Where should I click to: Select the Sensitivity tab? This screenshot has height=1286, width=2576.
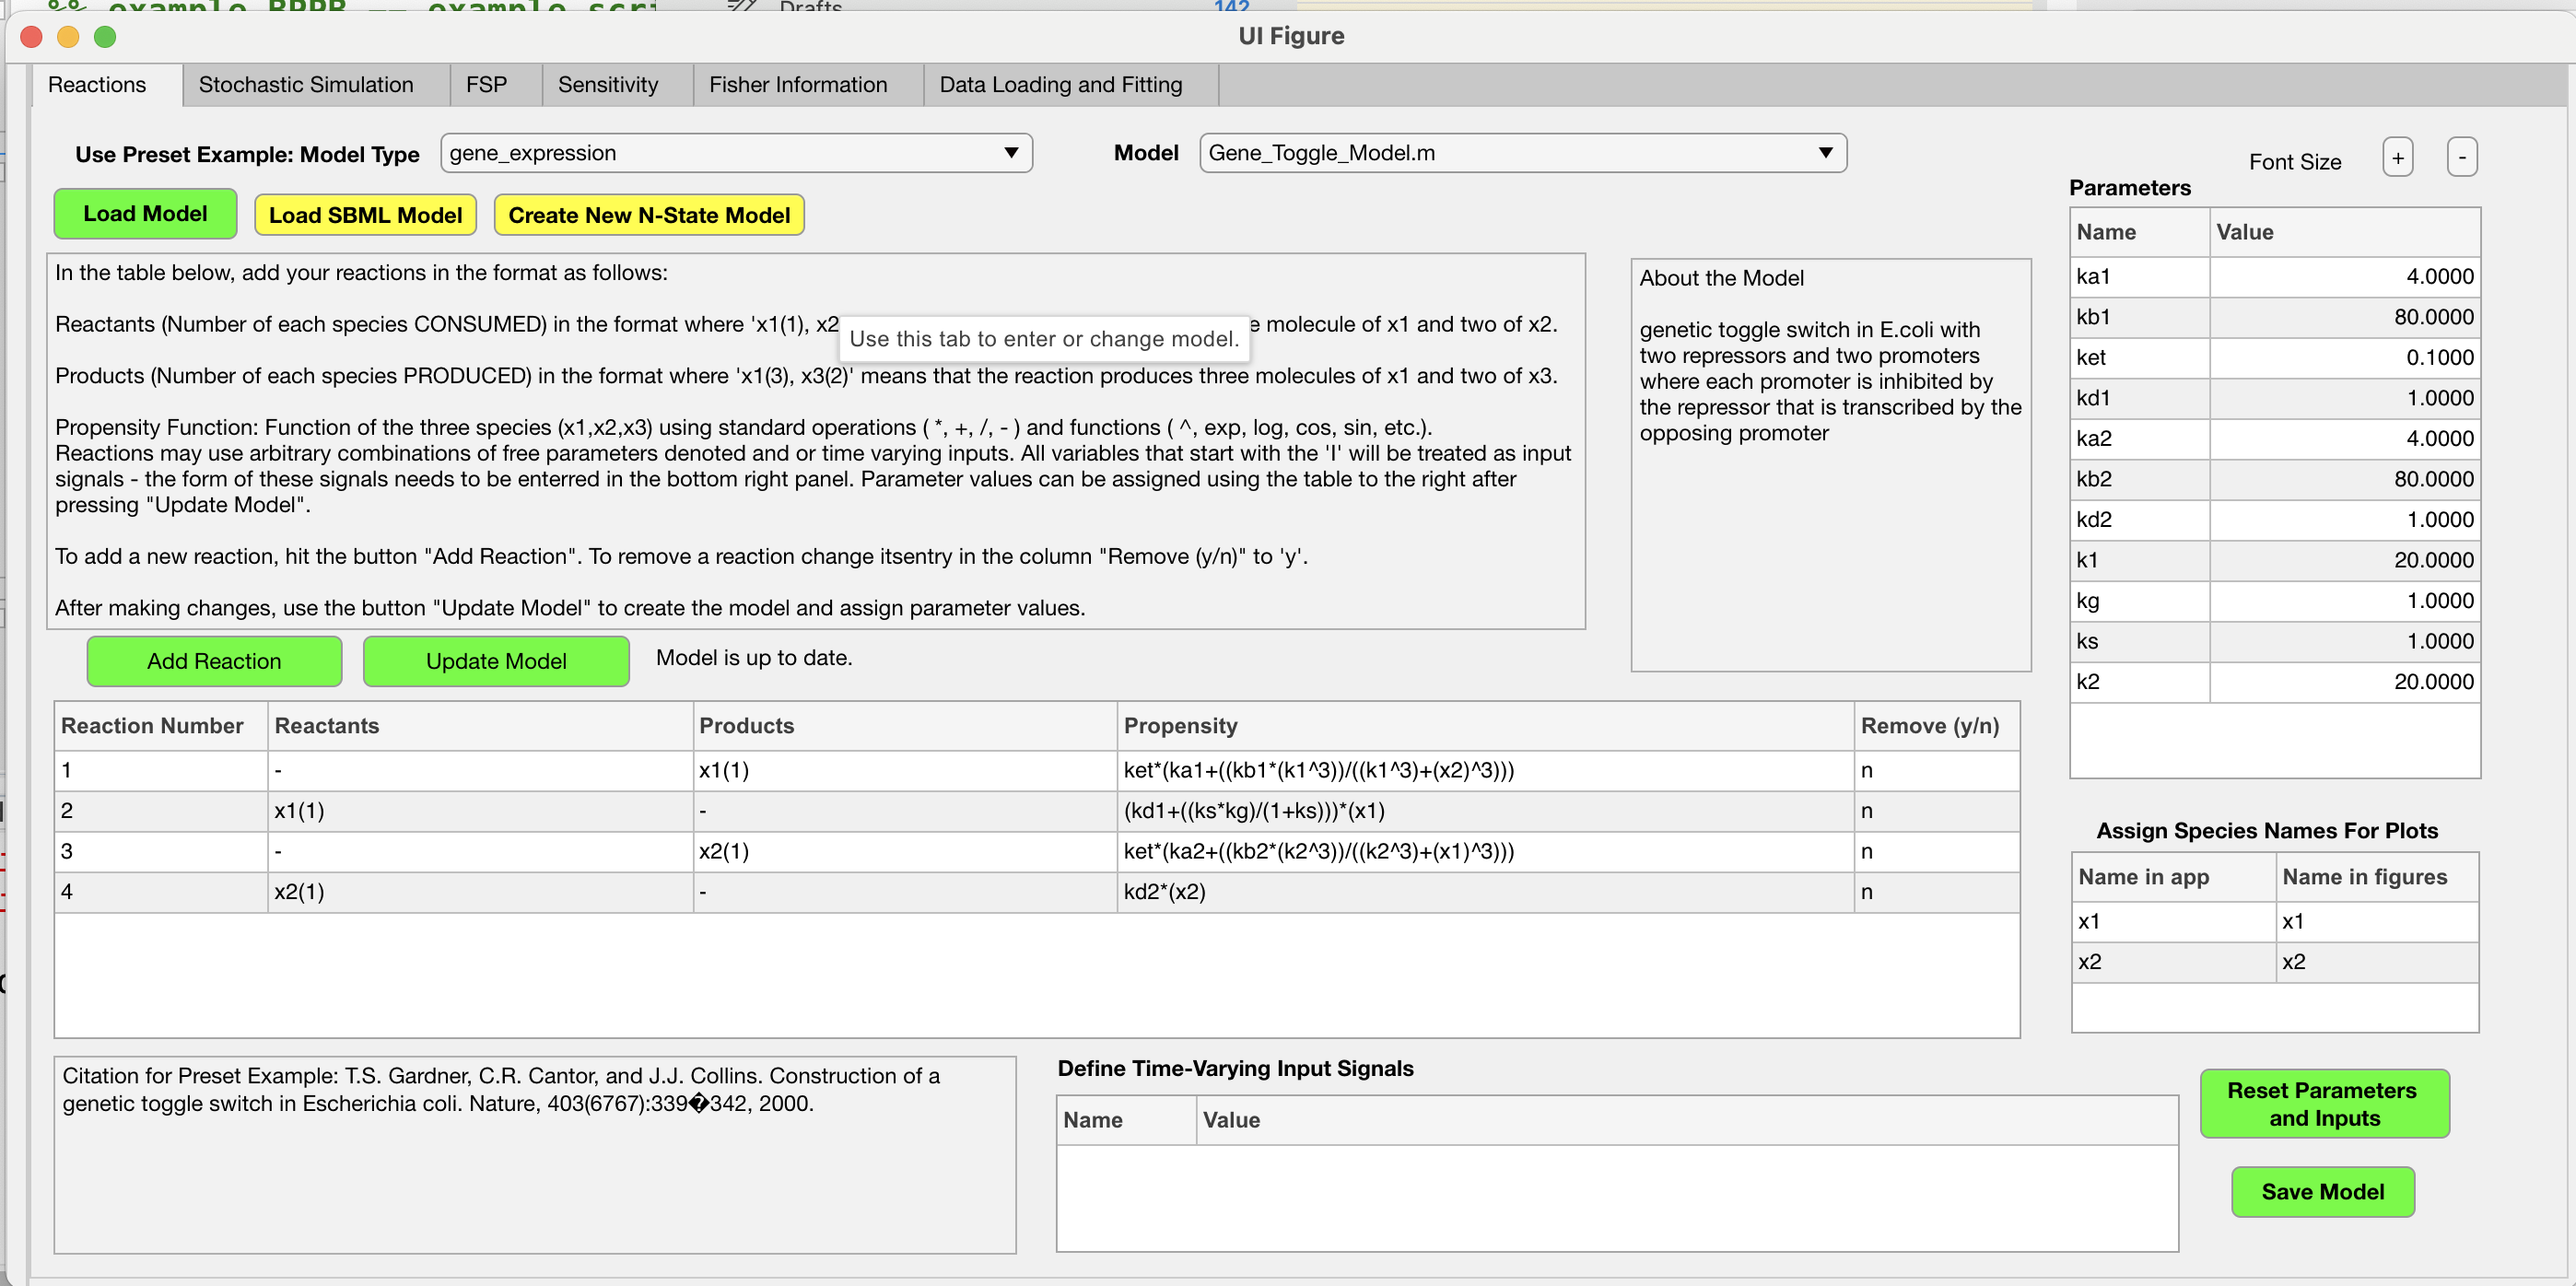pyautogui.click(x=608, y=86)
